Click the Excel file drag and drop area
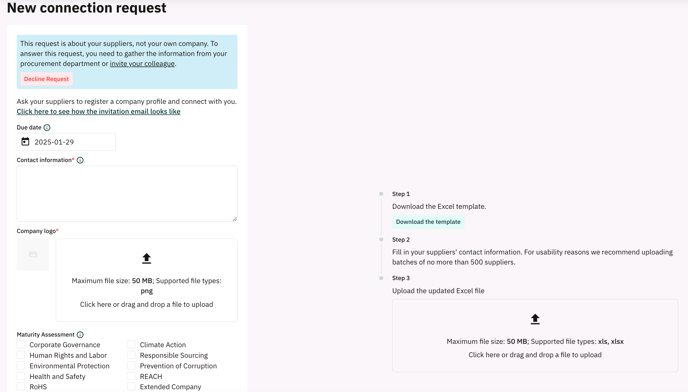Screen dimensions: 688x392 pos(535,336)
